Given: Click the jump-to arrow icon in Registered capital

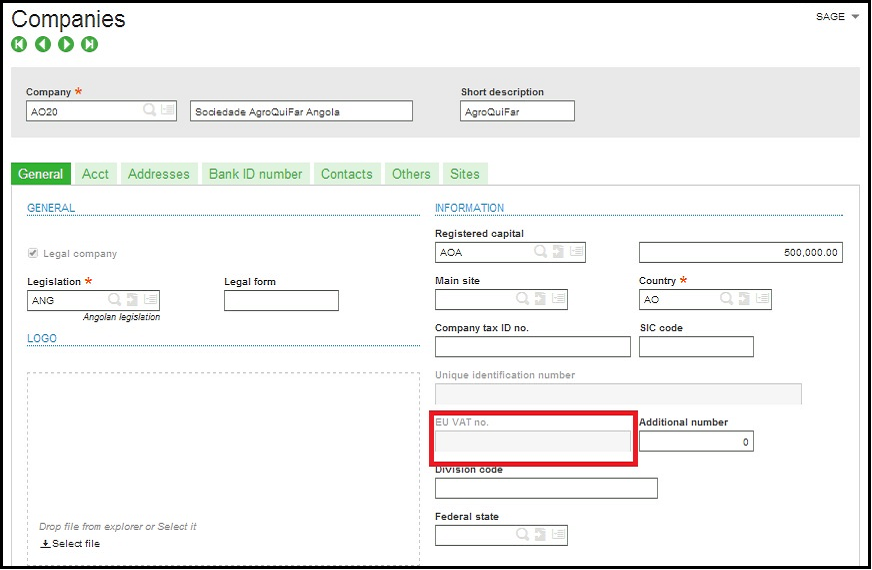Looking at the screenshot, I should [559, 252].
